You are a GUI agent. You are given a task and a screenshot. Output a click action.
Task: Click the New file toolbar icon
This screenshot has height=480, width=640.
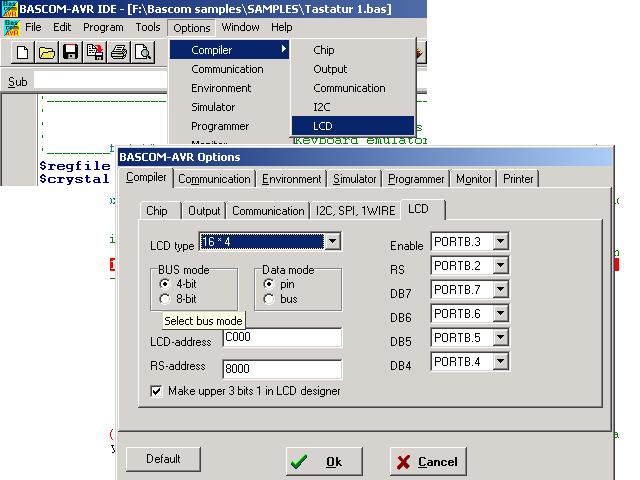click(22, 52)
